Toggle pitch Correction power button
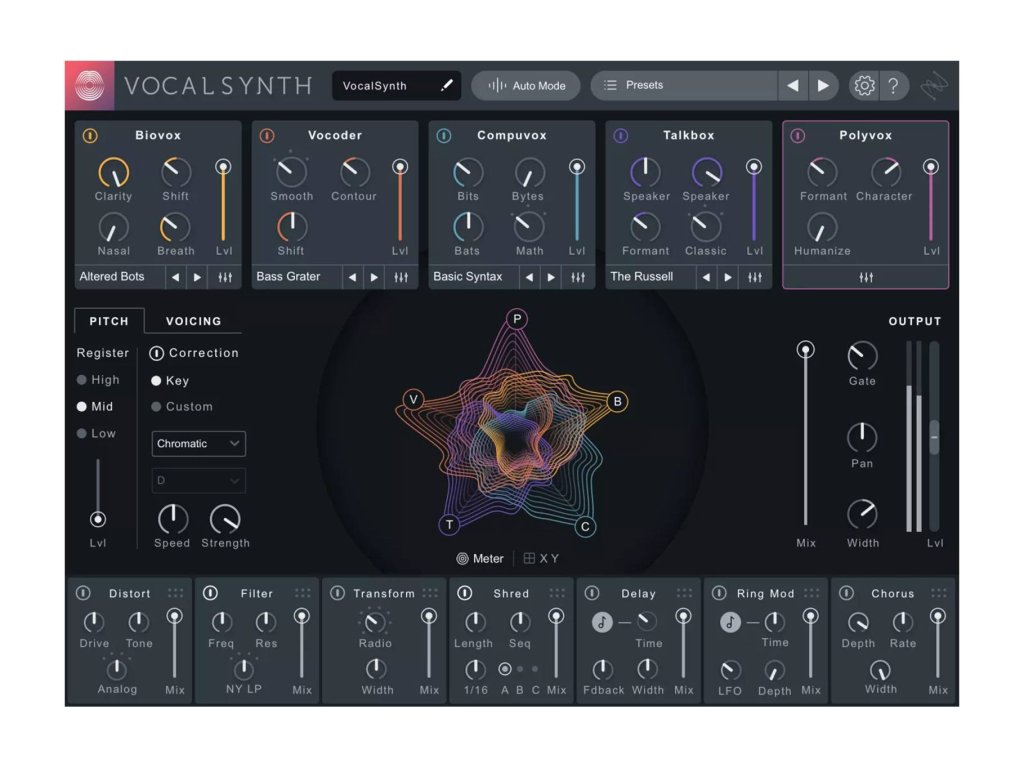This screenshot has width=1024, height=768. (157, 353)
